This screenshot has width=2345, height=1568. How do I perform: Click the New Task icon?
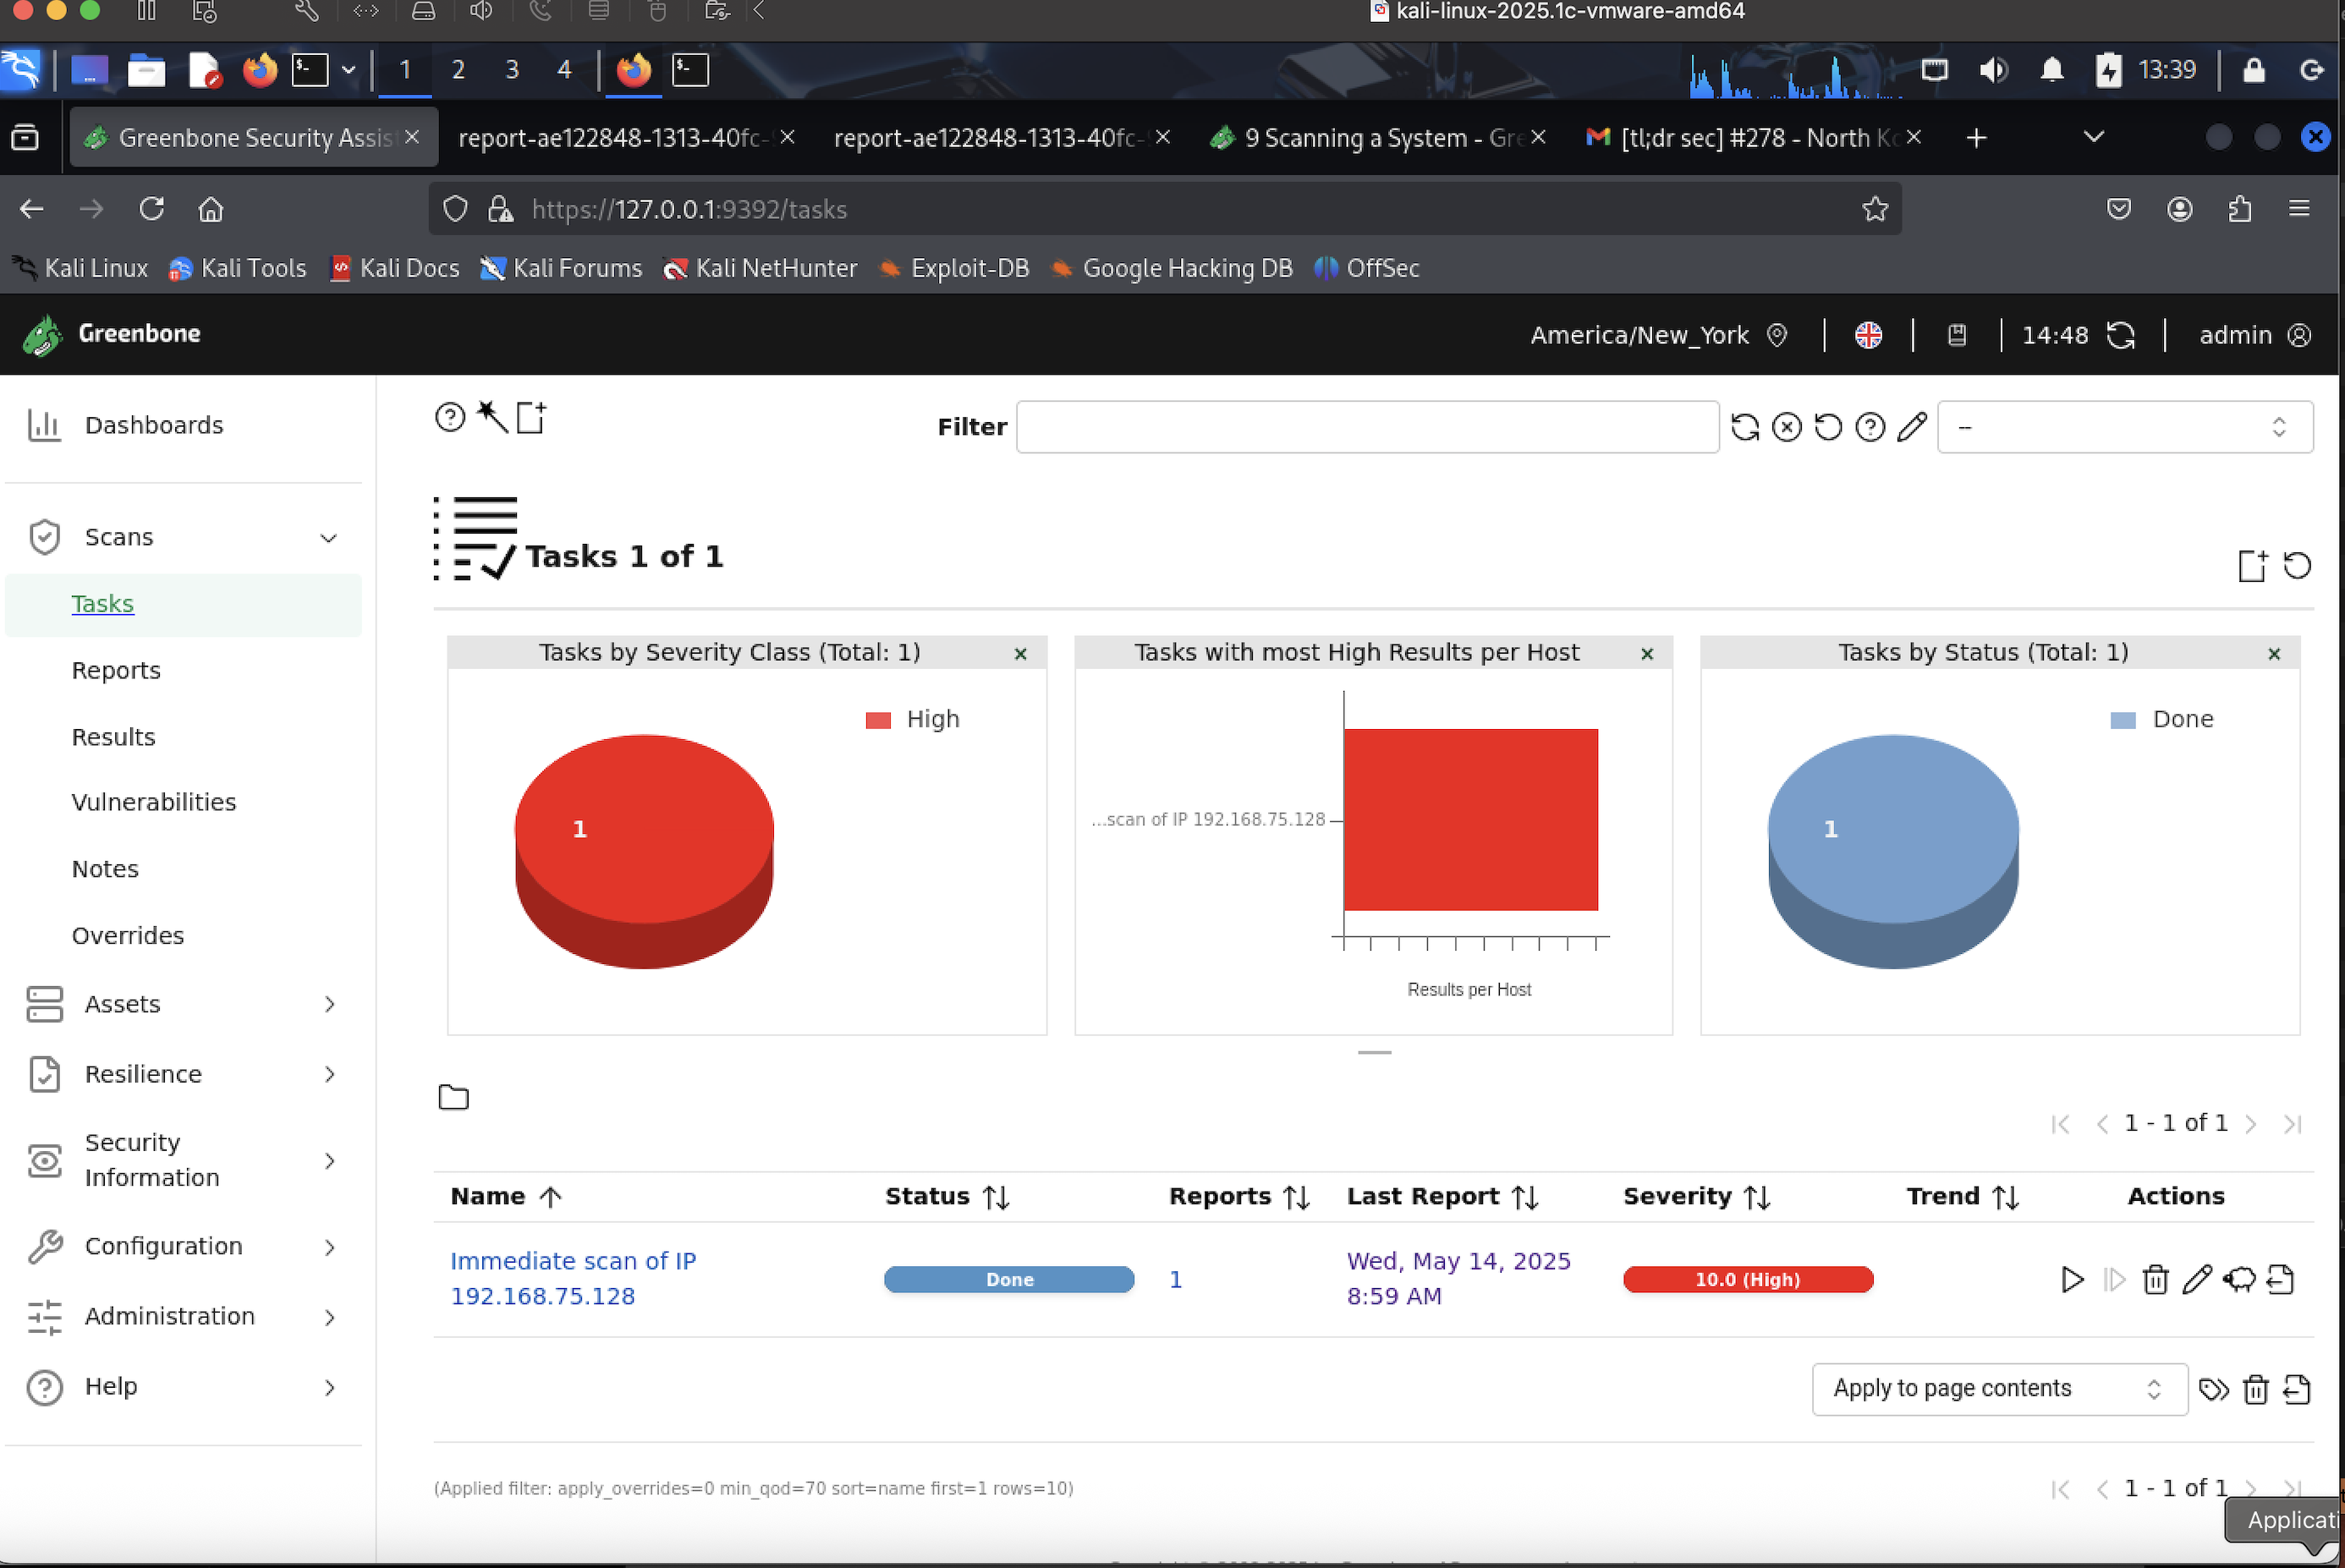coord(531,416)
